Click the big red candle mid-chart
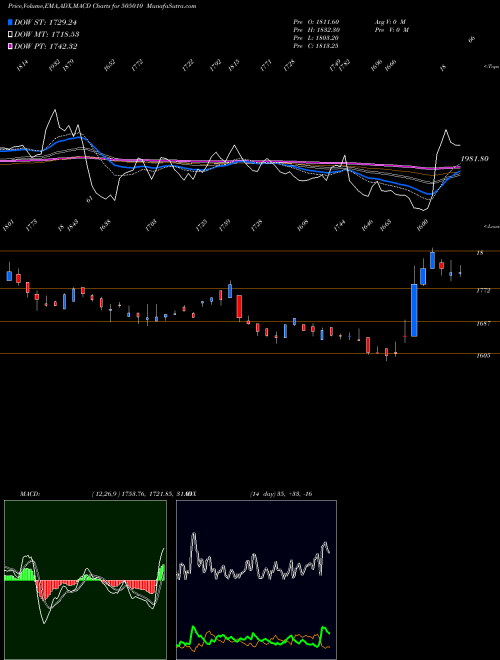This screenshot has height=660, width=500. tap(239, 306)
